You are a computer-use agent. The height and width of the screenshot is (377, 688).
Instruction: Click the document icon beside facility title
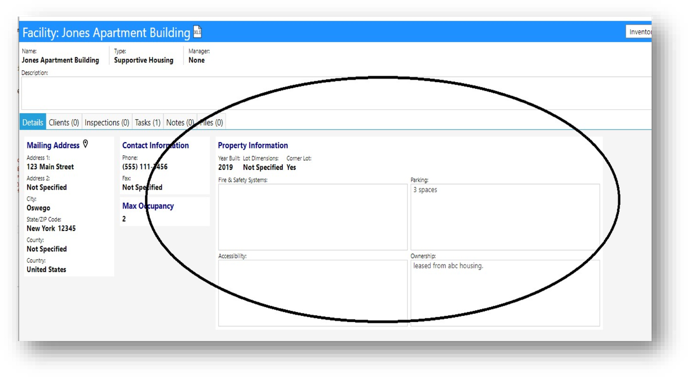tap(197, 32)
